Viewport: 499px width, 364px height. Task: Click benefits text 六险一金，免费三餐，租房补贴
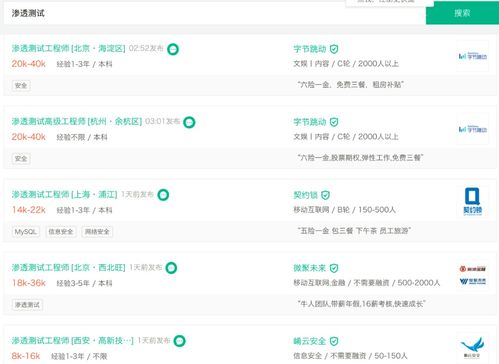[351, 85]
